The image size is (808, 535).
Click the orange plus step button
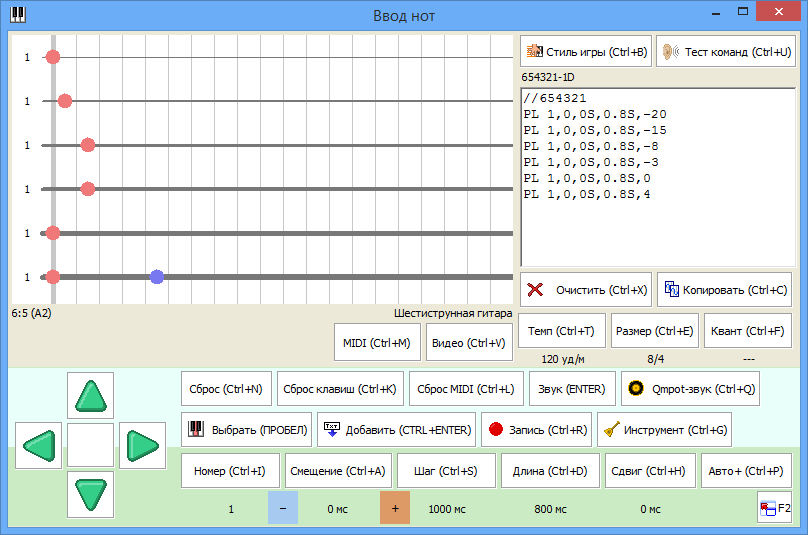(395, 508)
